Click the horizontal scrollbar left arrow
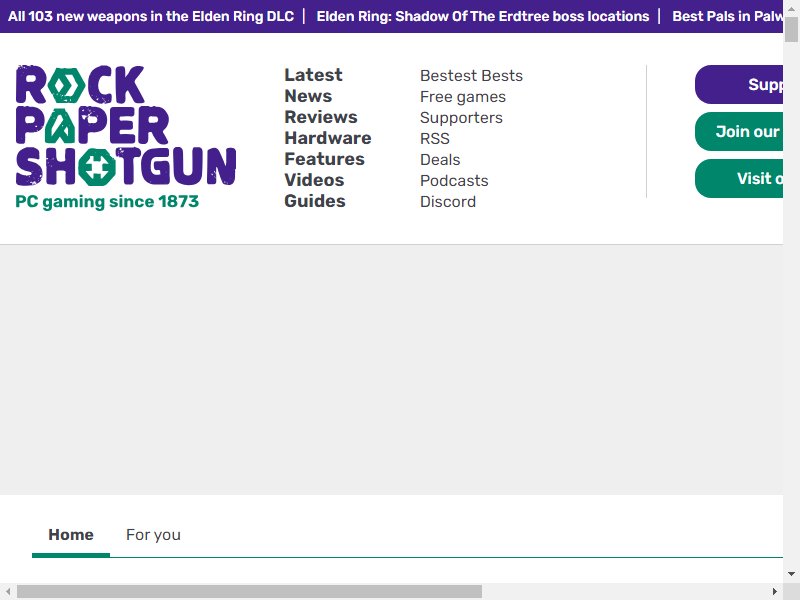 [8, 591]
